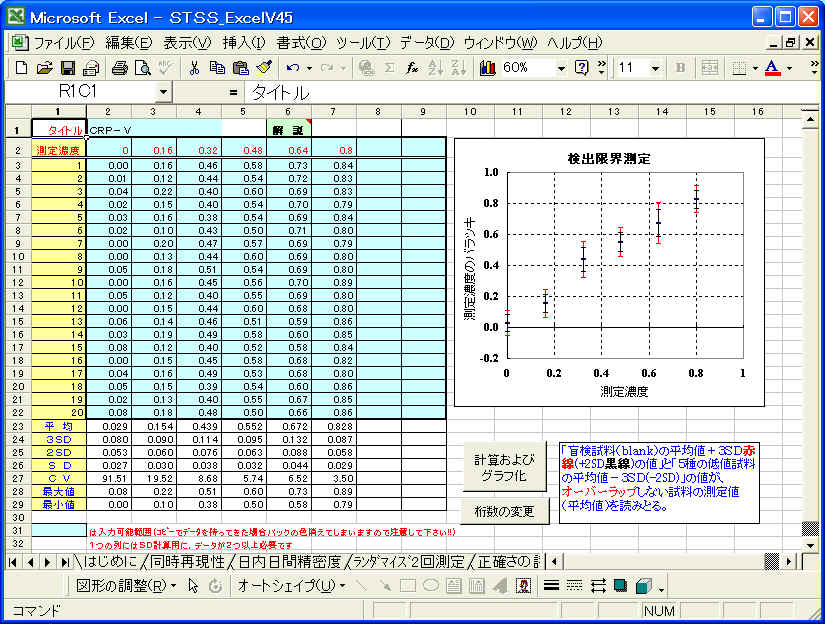Copy the selected cells
This screenshot has height=624, width=825.
[x=217, y=68]
